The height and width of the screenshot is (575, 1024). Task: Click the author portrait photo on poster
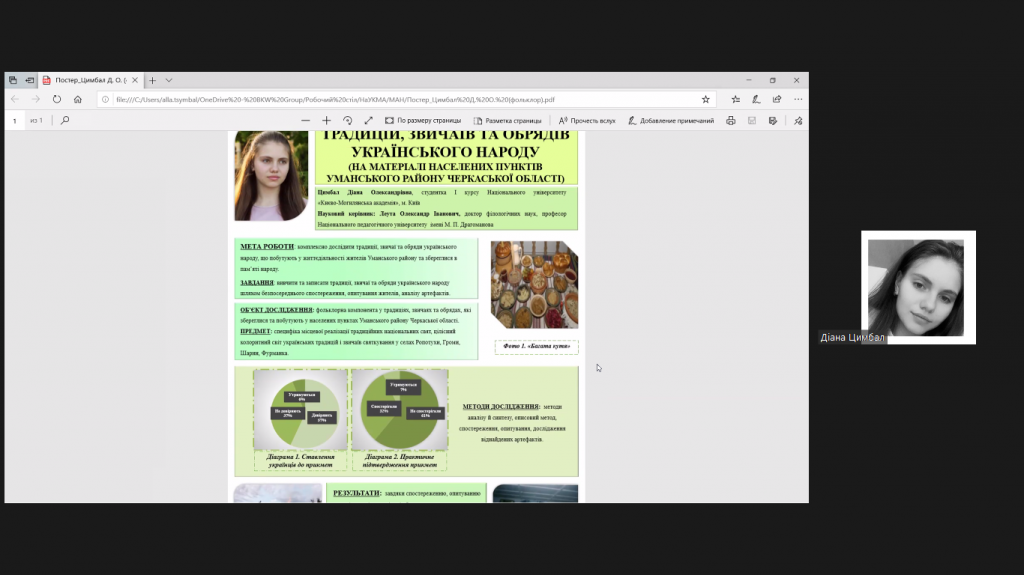click(271, 176)
